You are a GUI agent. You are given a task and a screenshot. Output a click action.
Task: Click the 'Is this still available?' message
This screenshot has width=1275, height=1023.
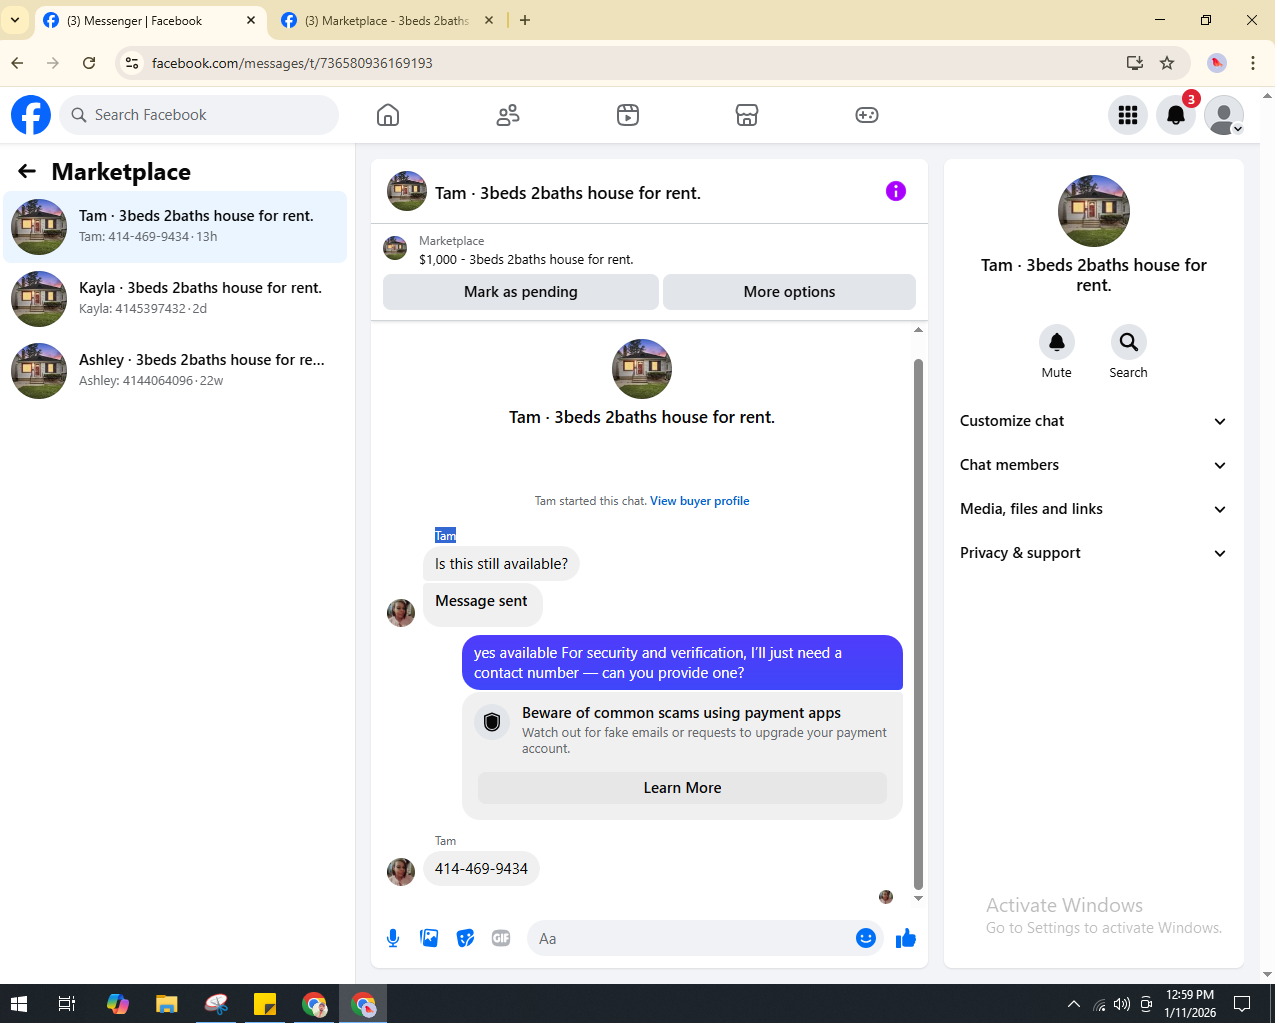(x=501, y=564)
